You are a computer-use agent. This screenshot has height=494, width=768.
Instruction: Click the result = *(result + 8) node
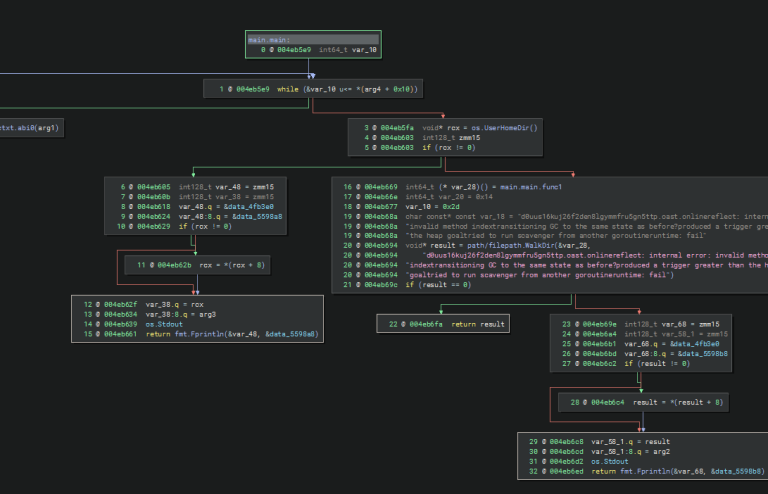pos(643,402)
